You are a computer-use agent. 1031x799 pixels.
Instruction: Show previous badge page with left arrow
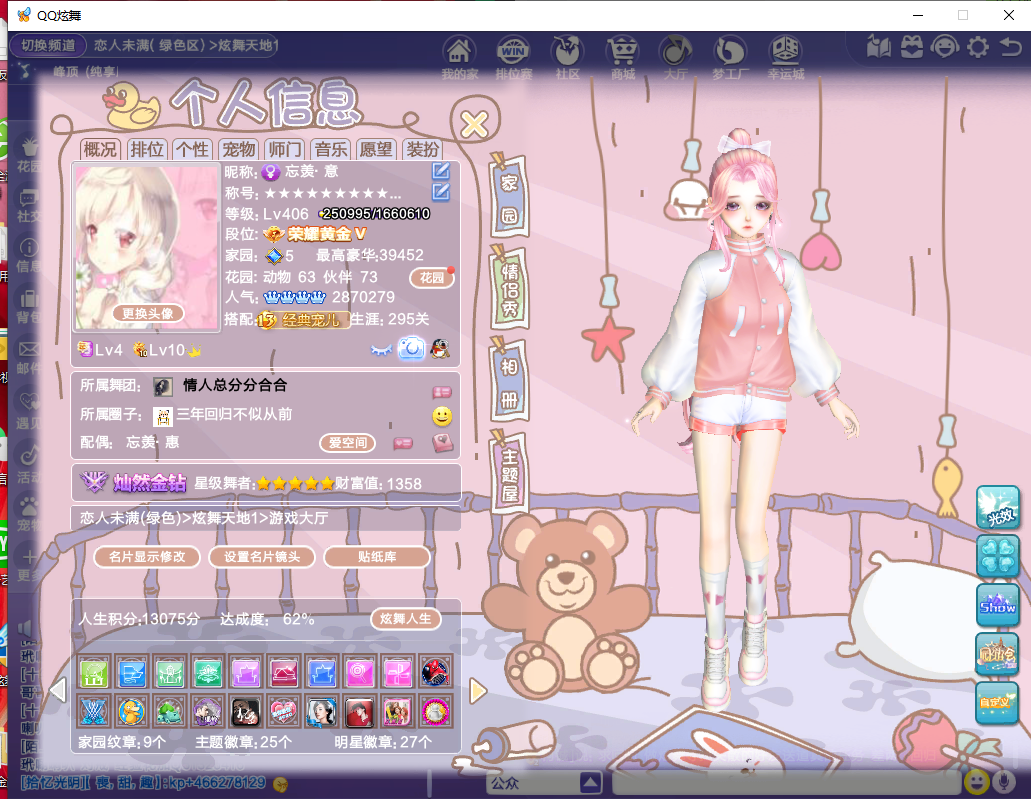[x=58, y=690]
